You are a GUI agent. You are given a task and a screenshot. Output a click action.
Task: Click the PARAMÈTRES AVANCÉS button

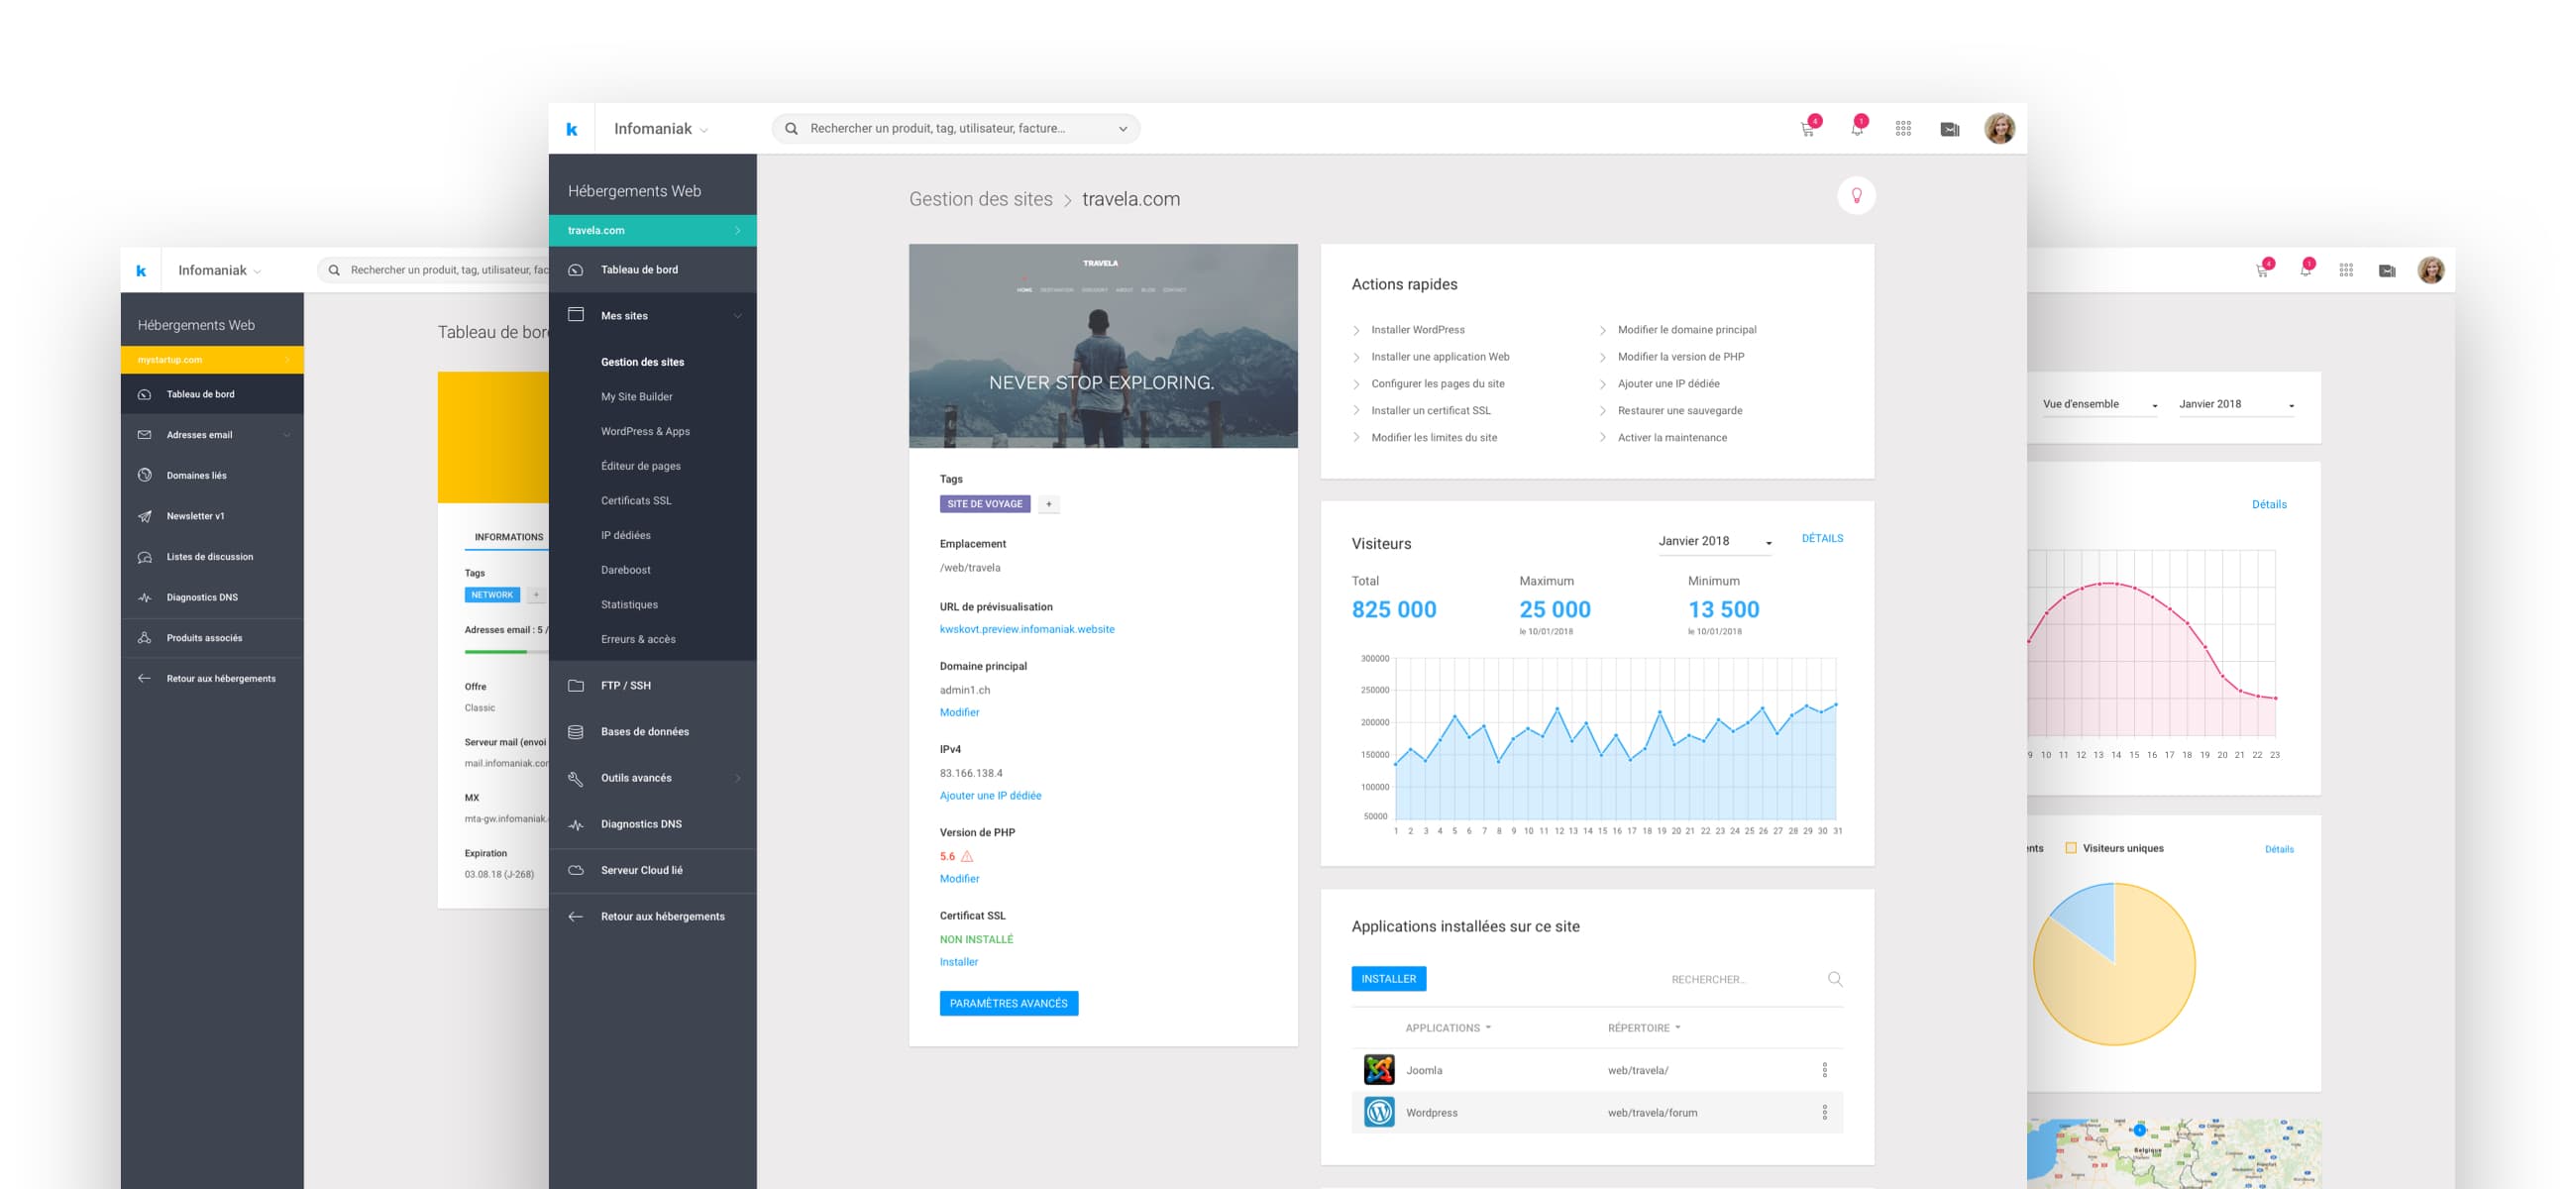click(1008, 1003)
